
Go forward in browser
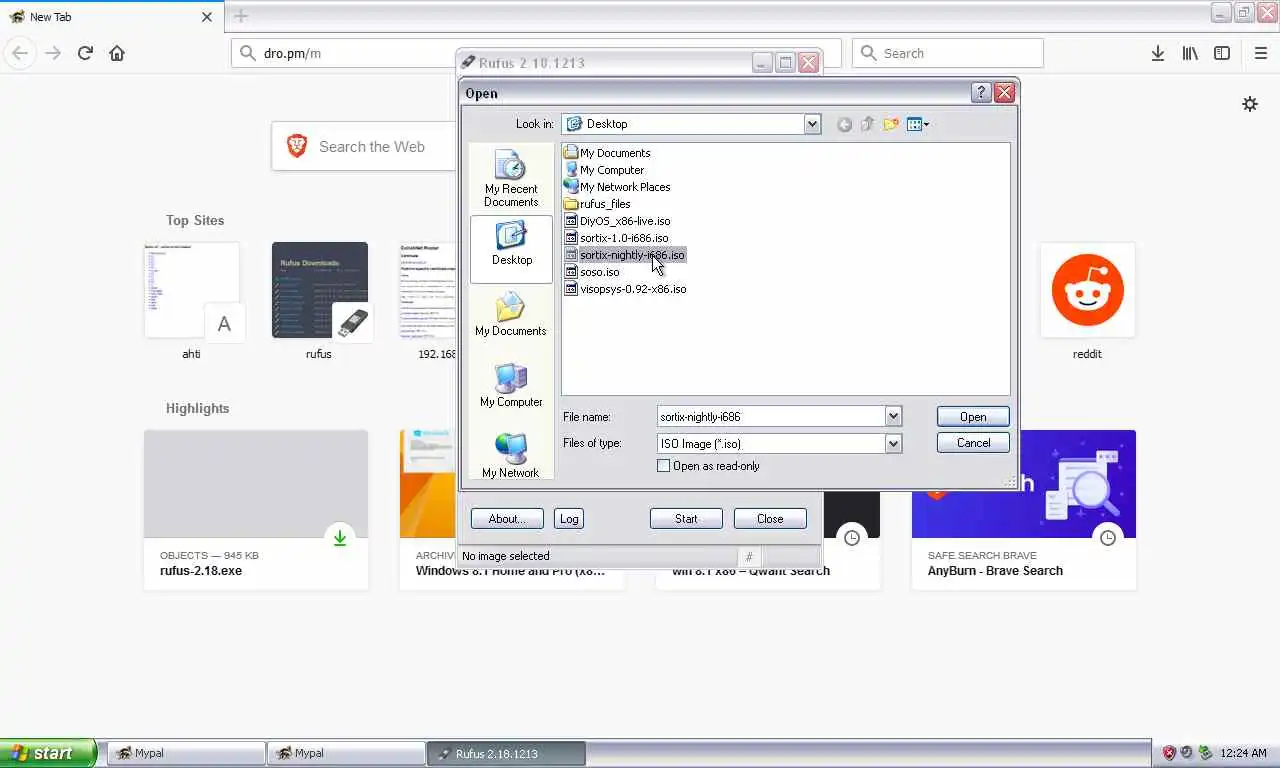click(x=53, y=53)
